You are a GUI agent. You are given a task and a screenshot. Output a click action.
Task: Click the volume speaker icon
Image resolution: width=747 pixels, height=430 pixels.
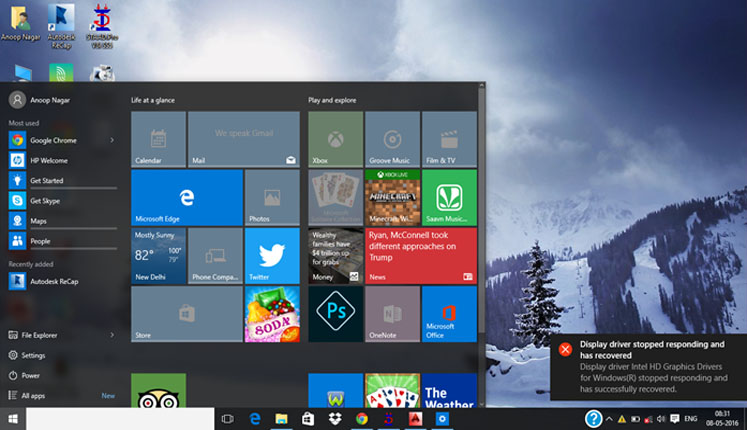click(x=661, y=419)
